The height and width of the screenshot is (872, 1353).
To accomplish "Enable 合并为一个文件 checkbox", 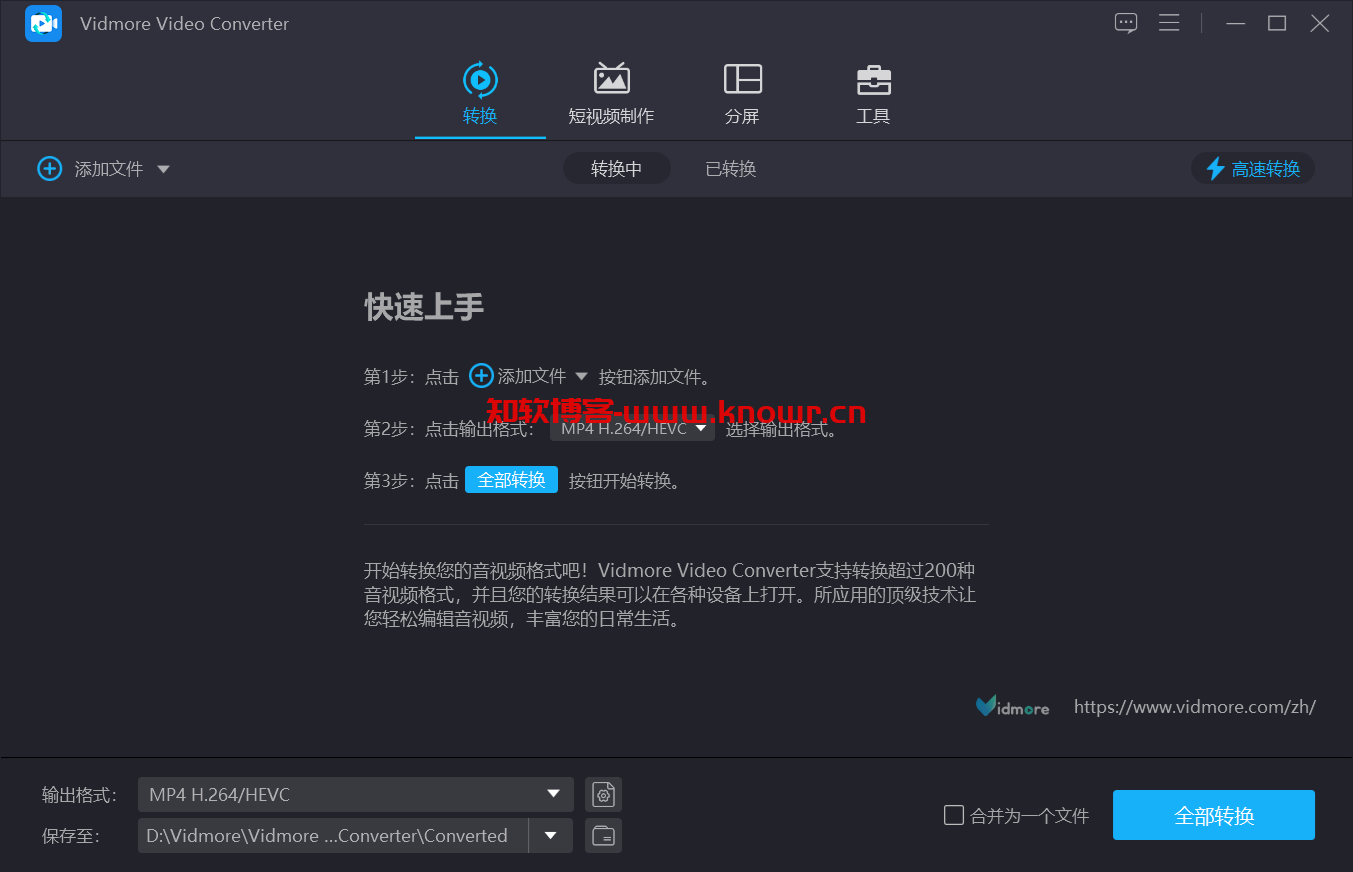I will tap(954, 815).
